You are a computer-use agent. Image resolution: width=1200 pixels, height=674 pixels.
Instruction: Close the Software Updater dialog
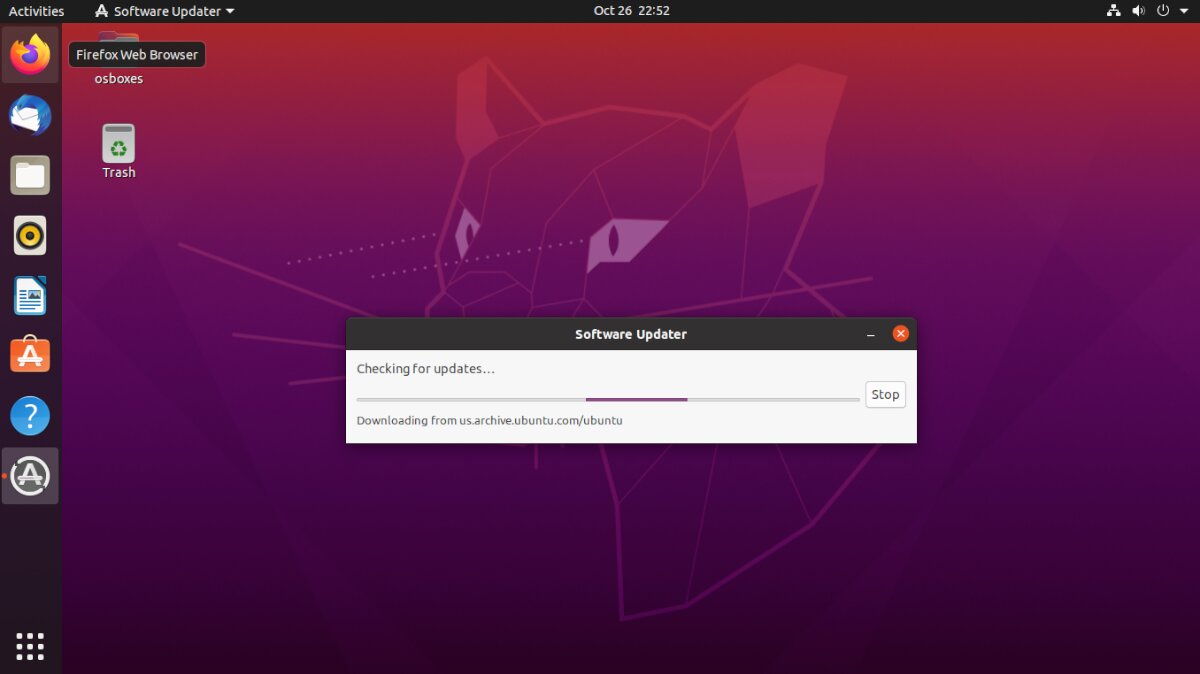tap(901, 334)
